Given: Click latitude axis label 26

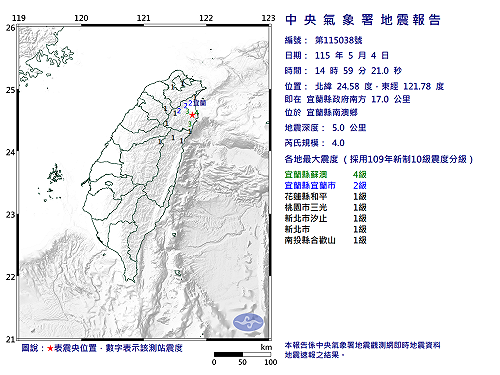Looking at the screenshot, I should (10, 28).
